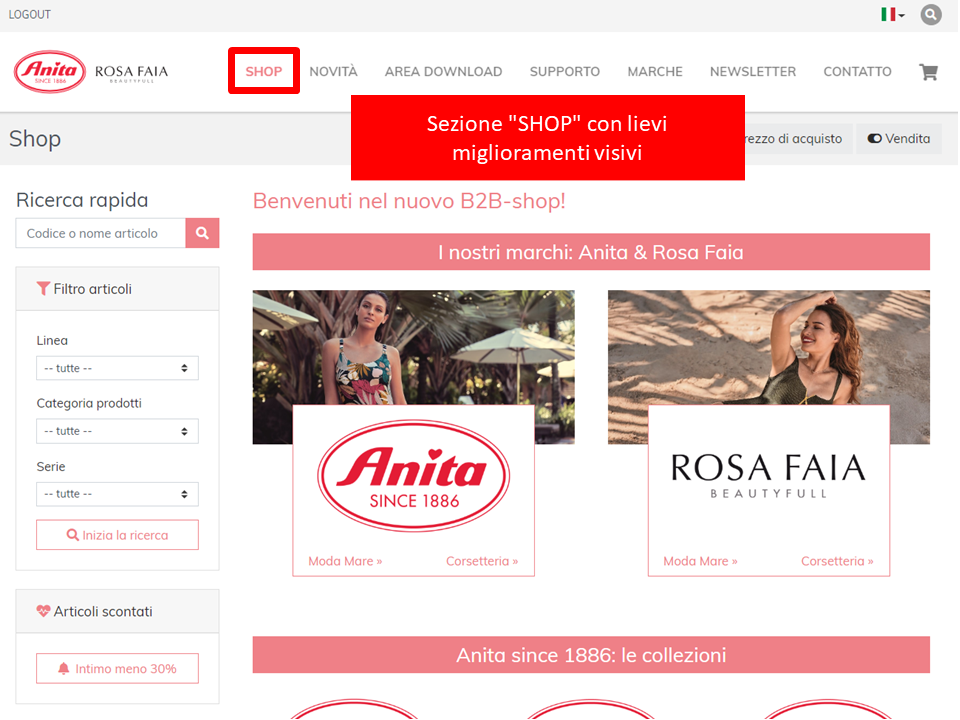Toggle the Vendita price switch
This screenshot has height=720, width=960.
[x=898, y=139]
